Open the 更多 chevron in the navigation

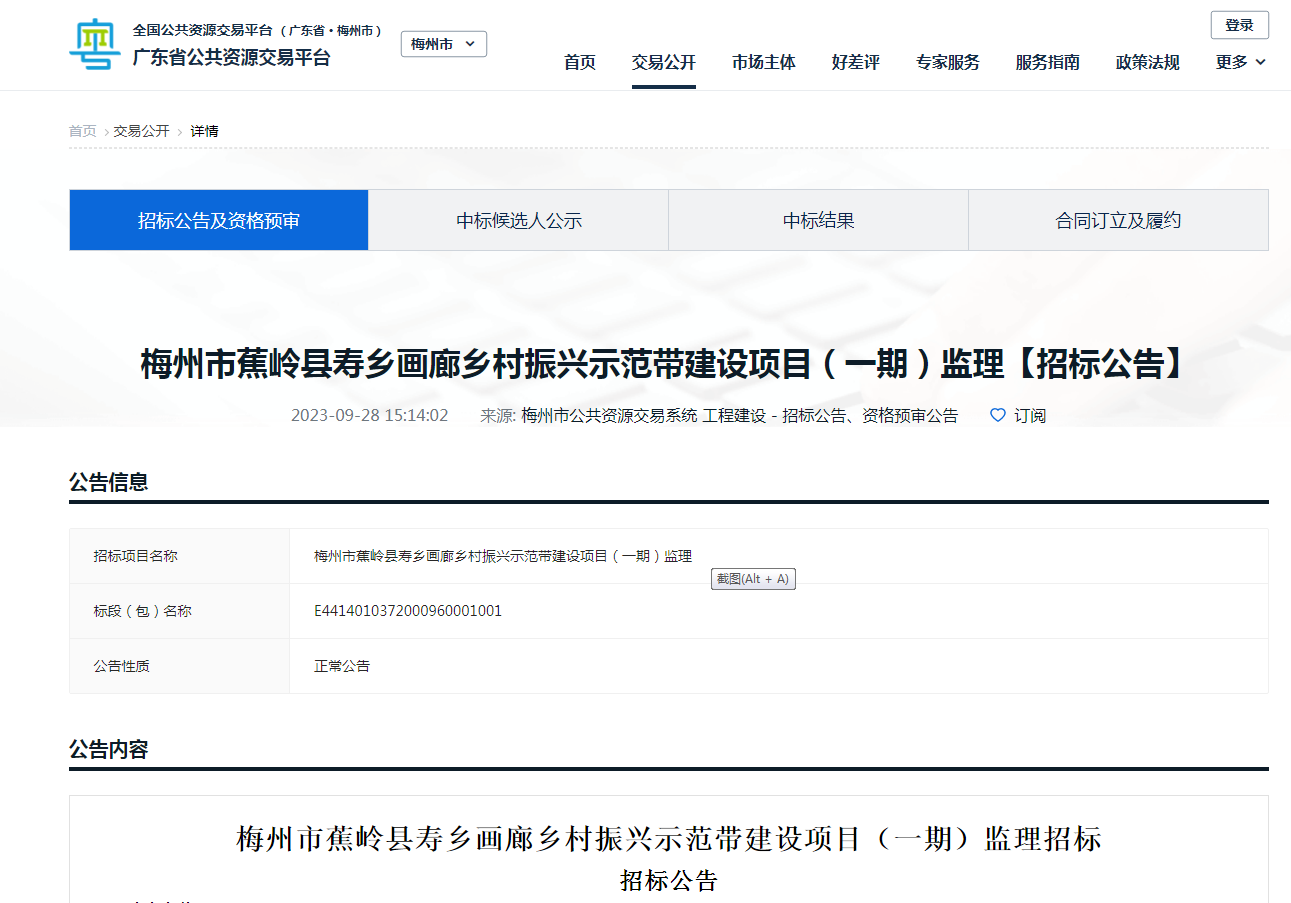tap(1259, 61)
